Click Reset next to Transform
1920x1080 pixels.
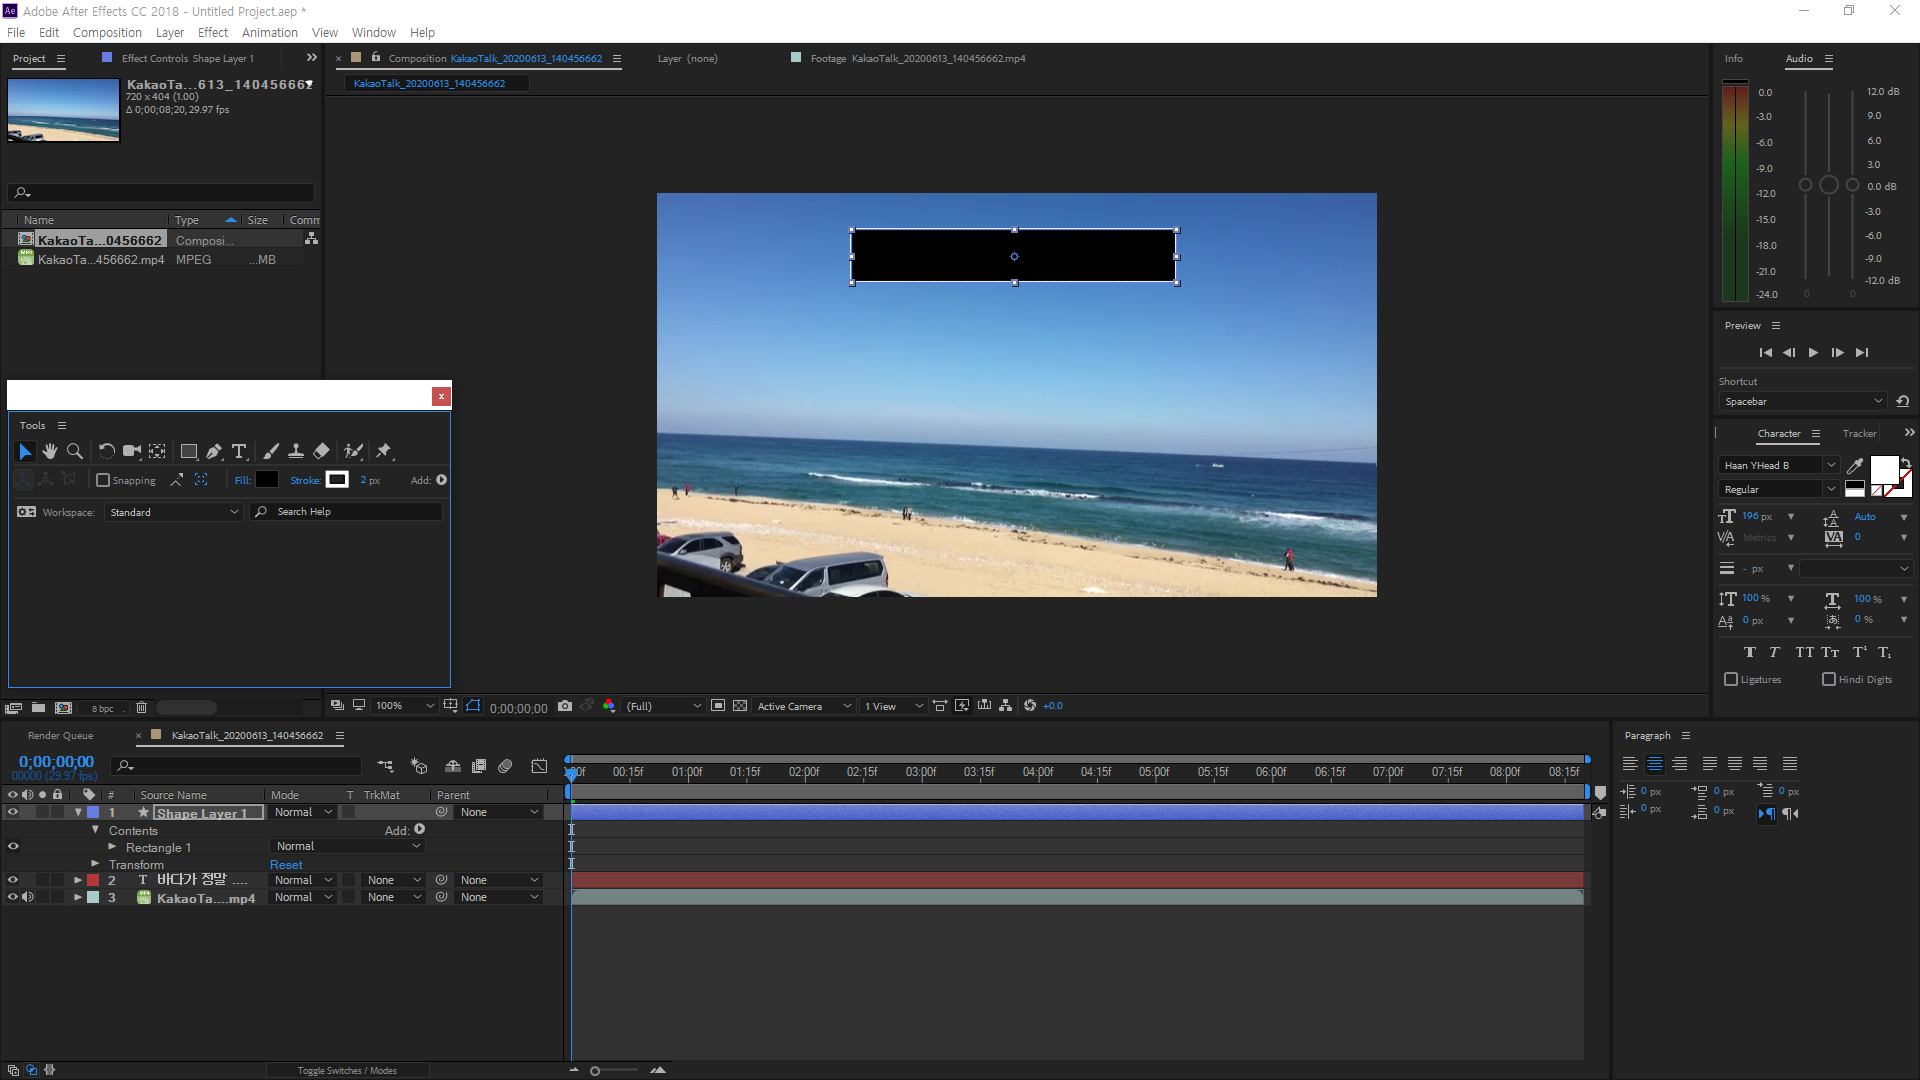[x=286, y=865]
